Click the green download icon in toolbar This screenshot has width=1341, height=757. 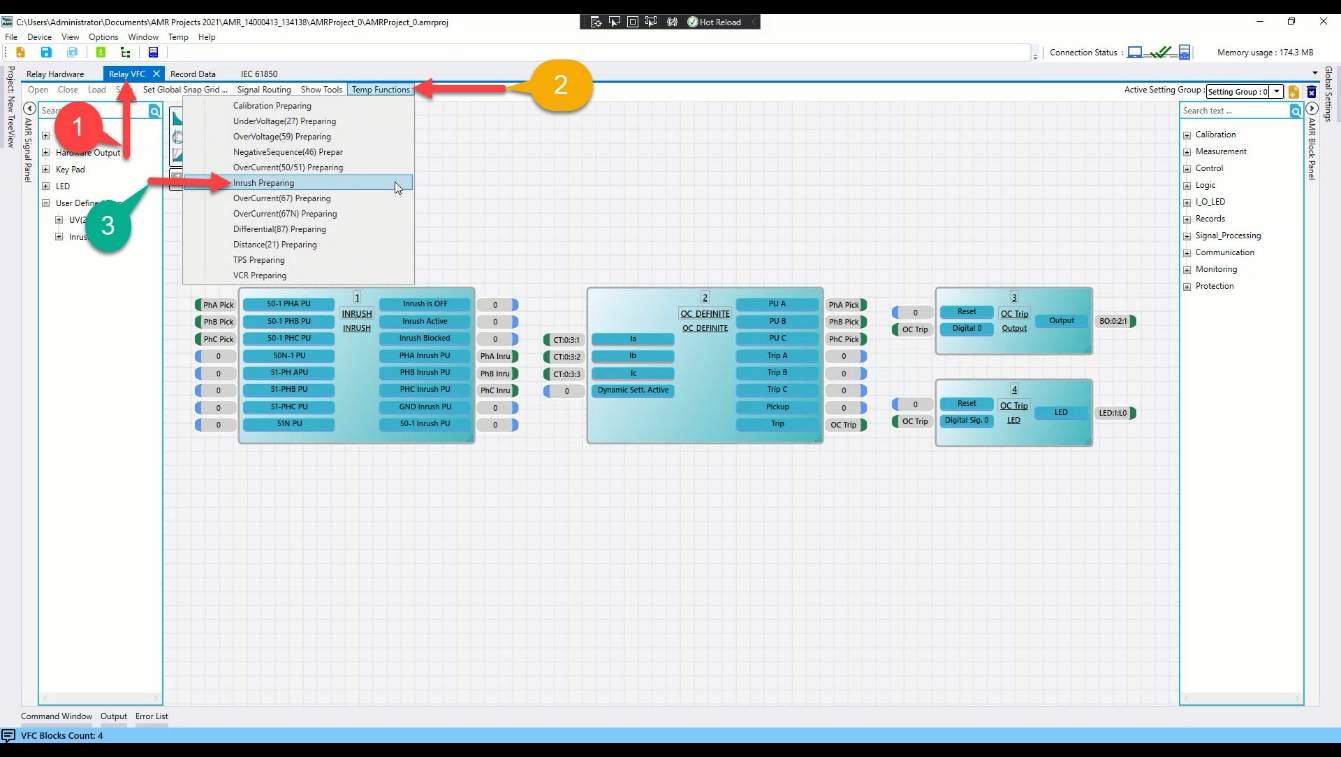100,52
